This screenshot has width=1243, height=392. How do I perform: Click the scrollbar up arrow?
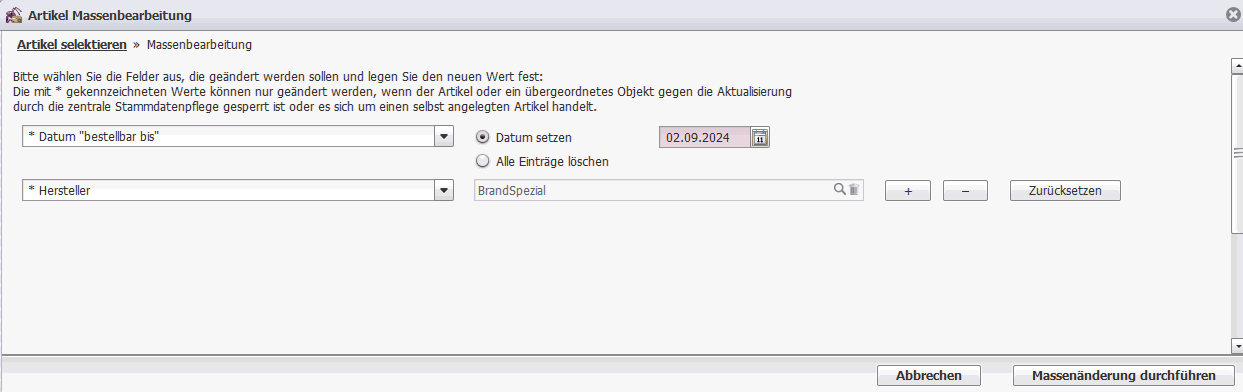point(1236,65)
